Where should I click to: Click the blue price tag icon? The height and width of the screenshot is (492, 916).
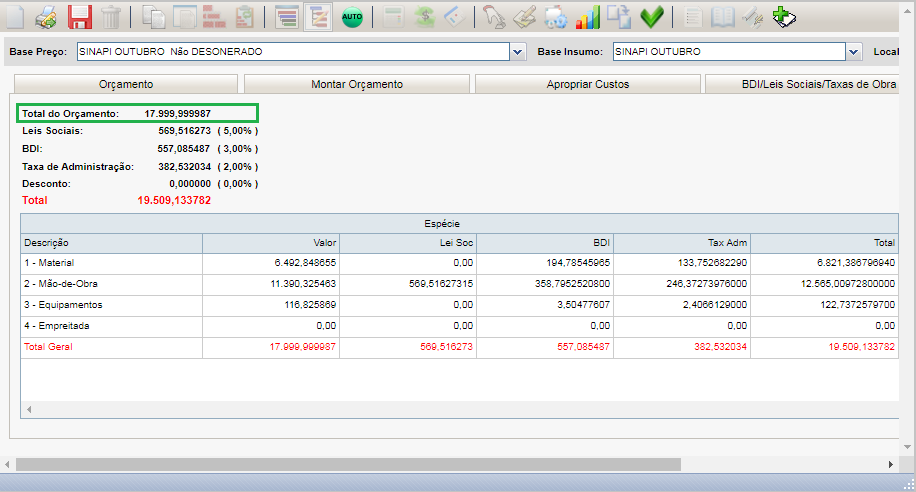click(x=455, y=17)
